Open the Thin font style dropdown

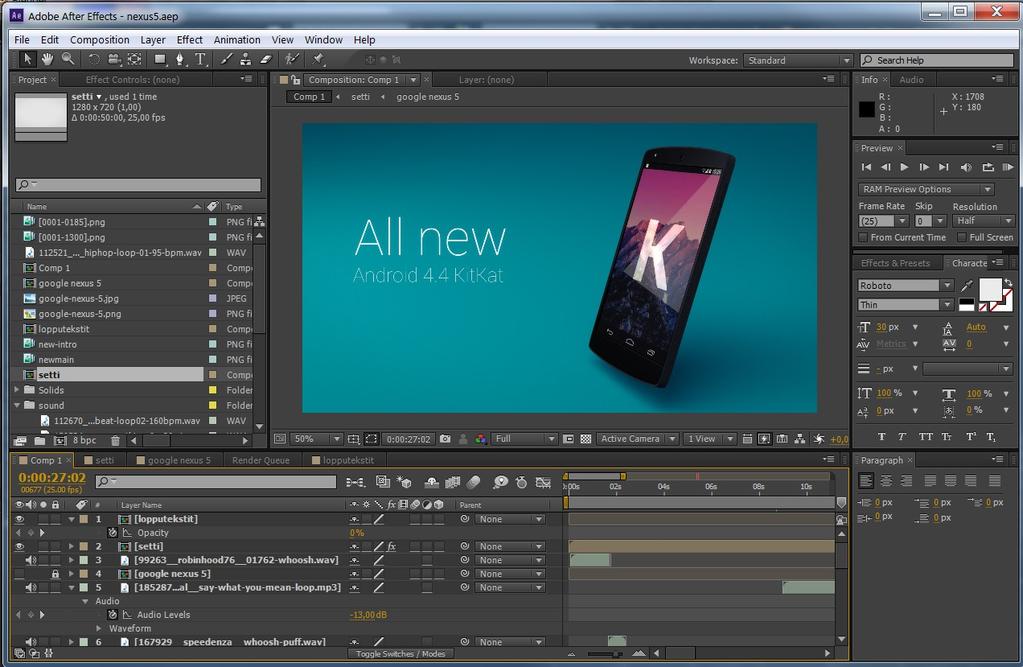(905, 305)
